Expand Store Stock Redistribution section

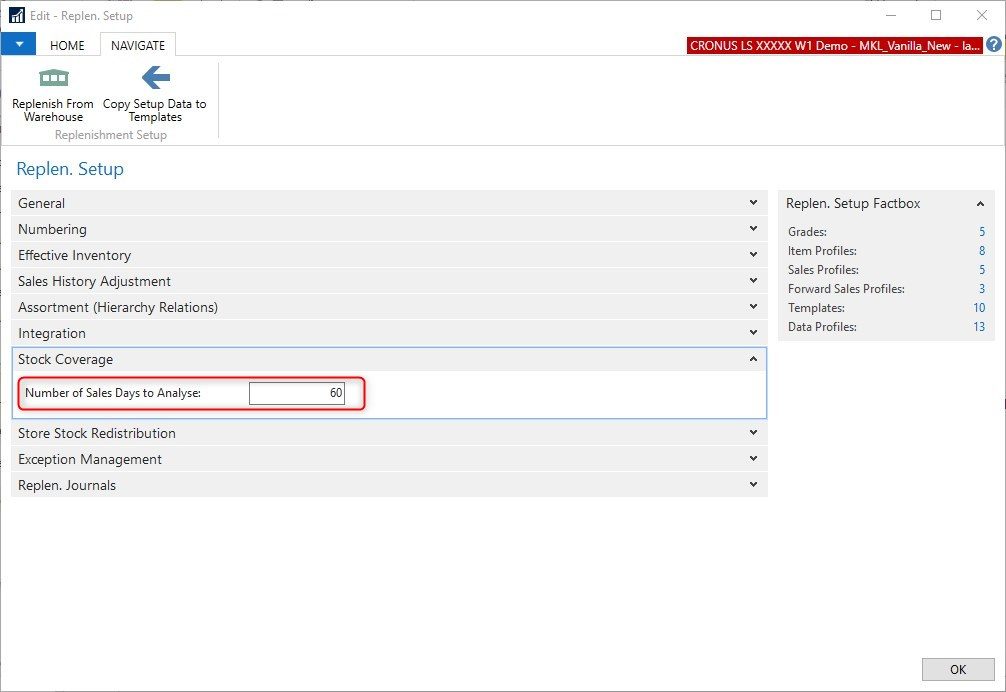click(753, 433)
